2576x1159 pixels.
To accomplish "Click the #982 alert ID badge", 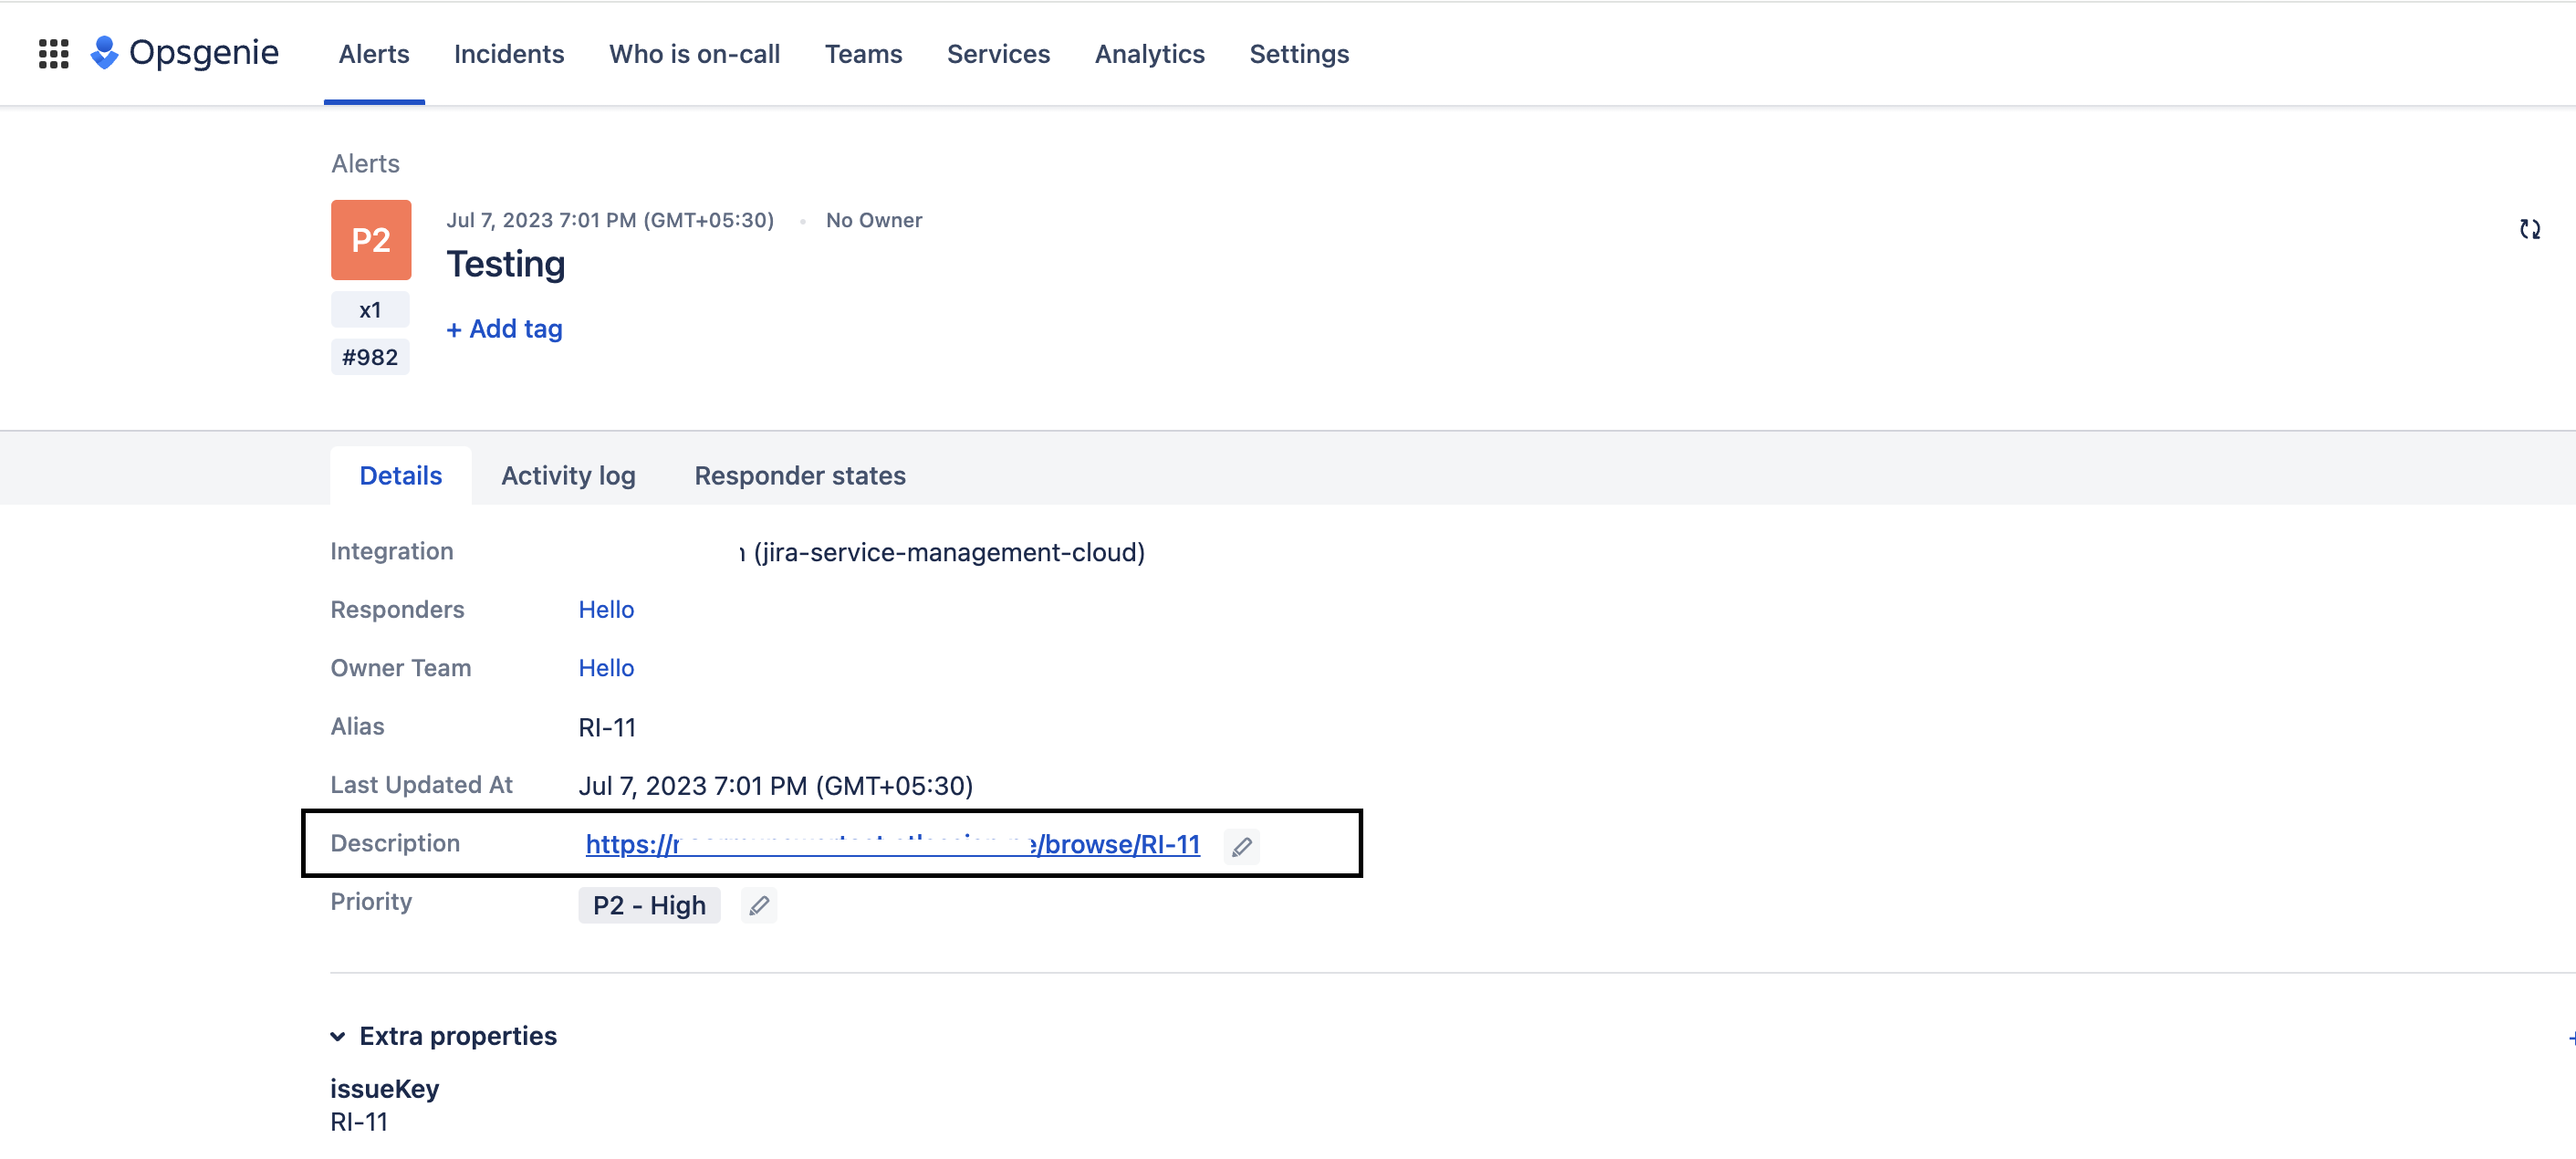I will click(x=370, y=357).
